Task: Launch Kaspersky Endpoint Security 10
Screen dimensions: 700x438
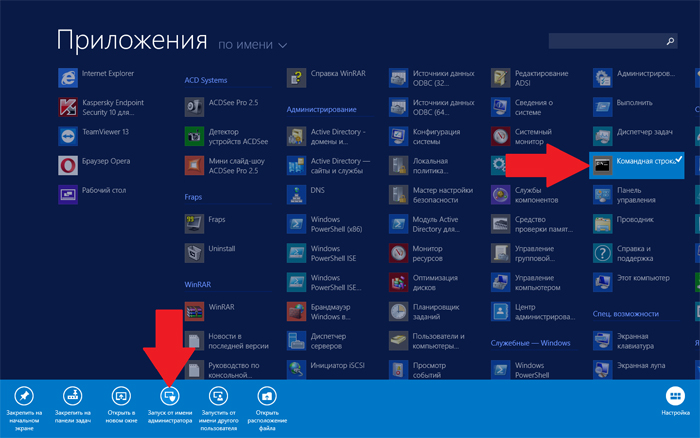Action: pyautogui.click(x=68, y=107)
